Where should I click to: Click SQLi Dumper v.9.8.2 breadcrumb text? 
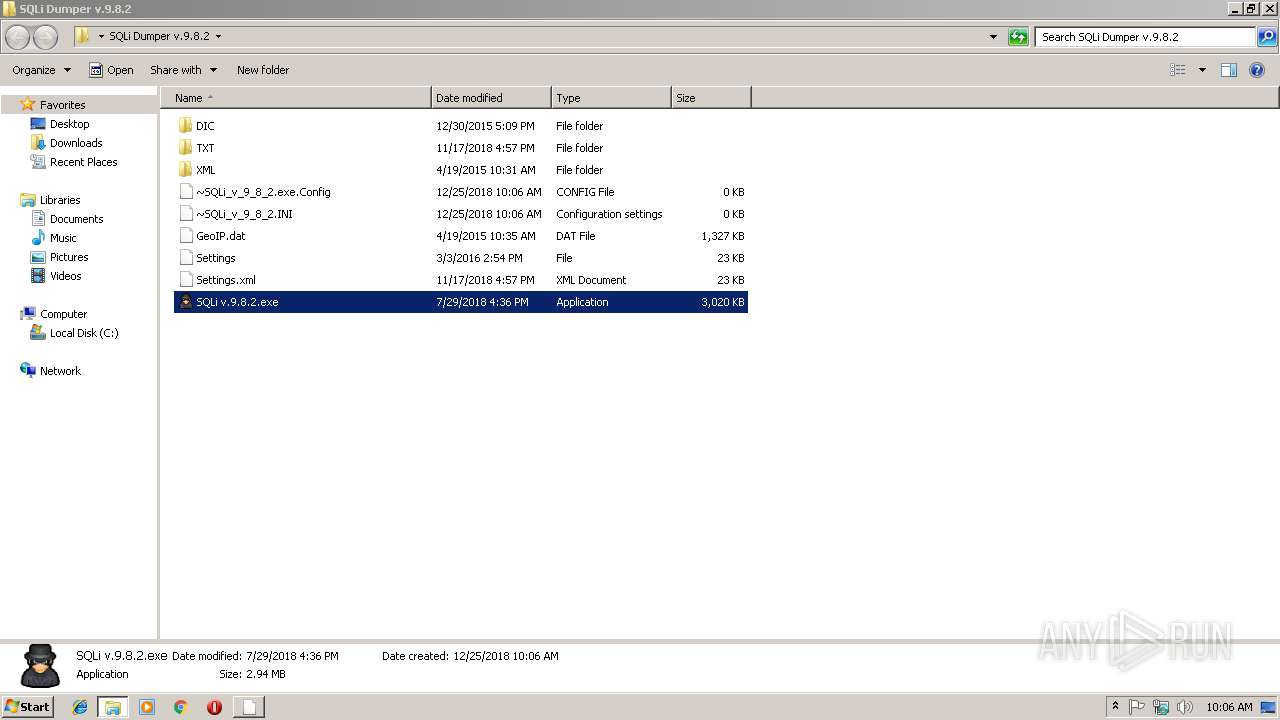click(x=159, y=37)
